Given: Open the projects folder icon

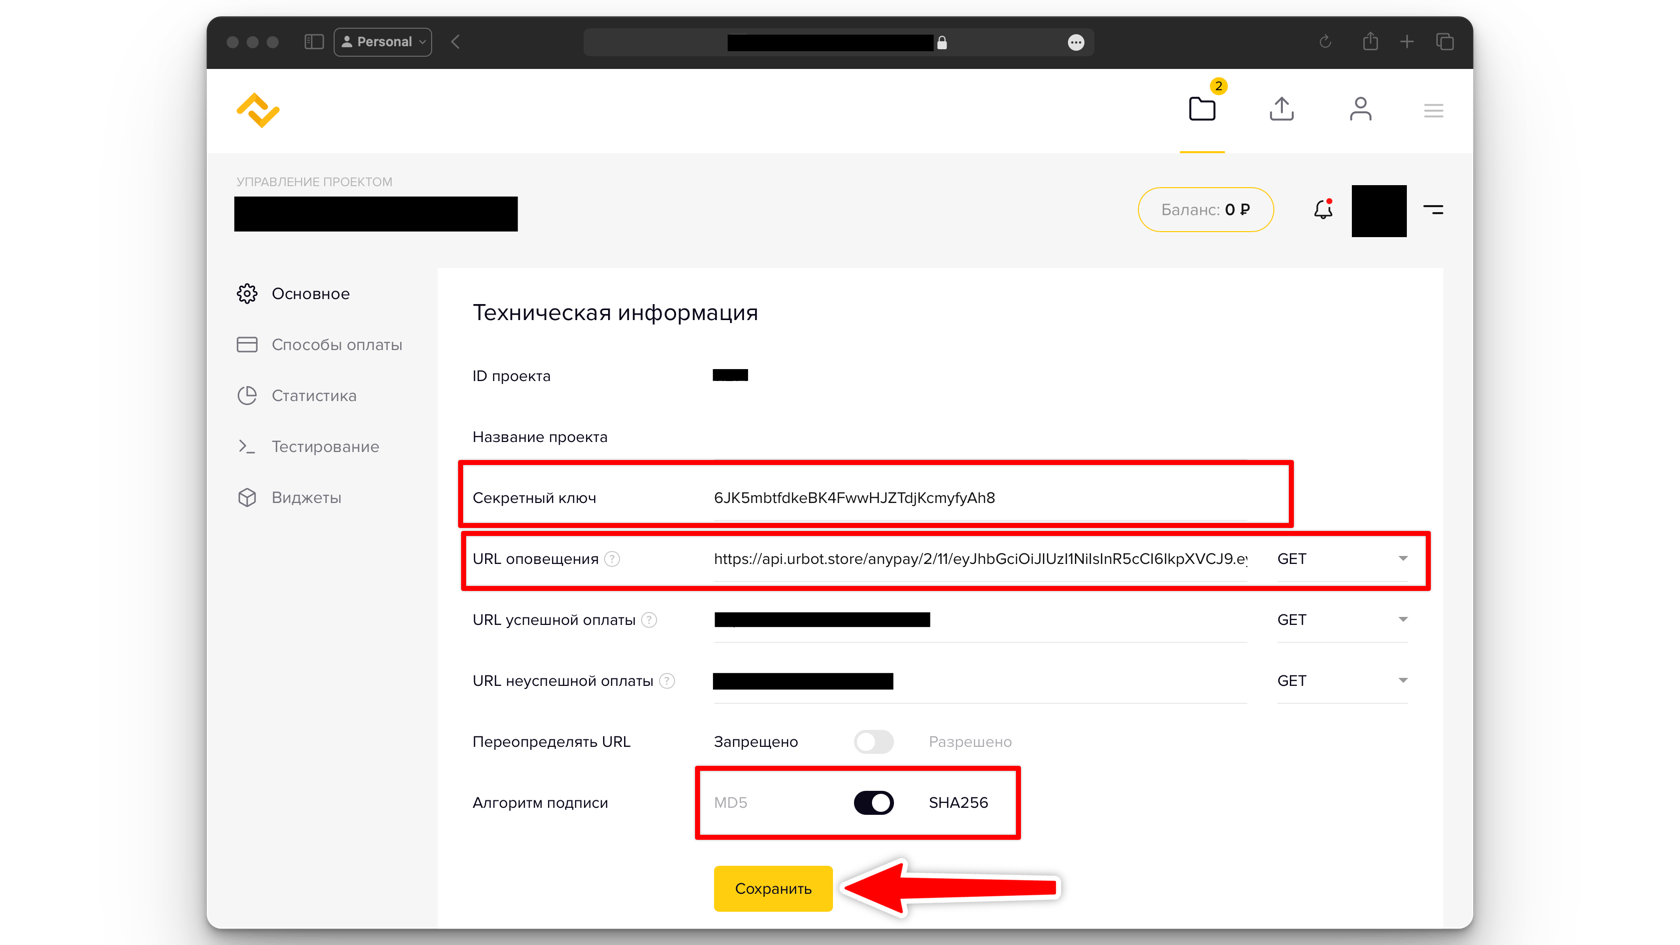Looking at the screenshot, I should pyautogui.click(x=1202, y=109).
